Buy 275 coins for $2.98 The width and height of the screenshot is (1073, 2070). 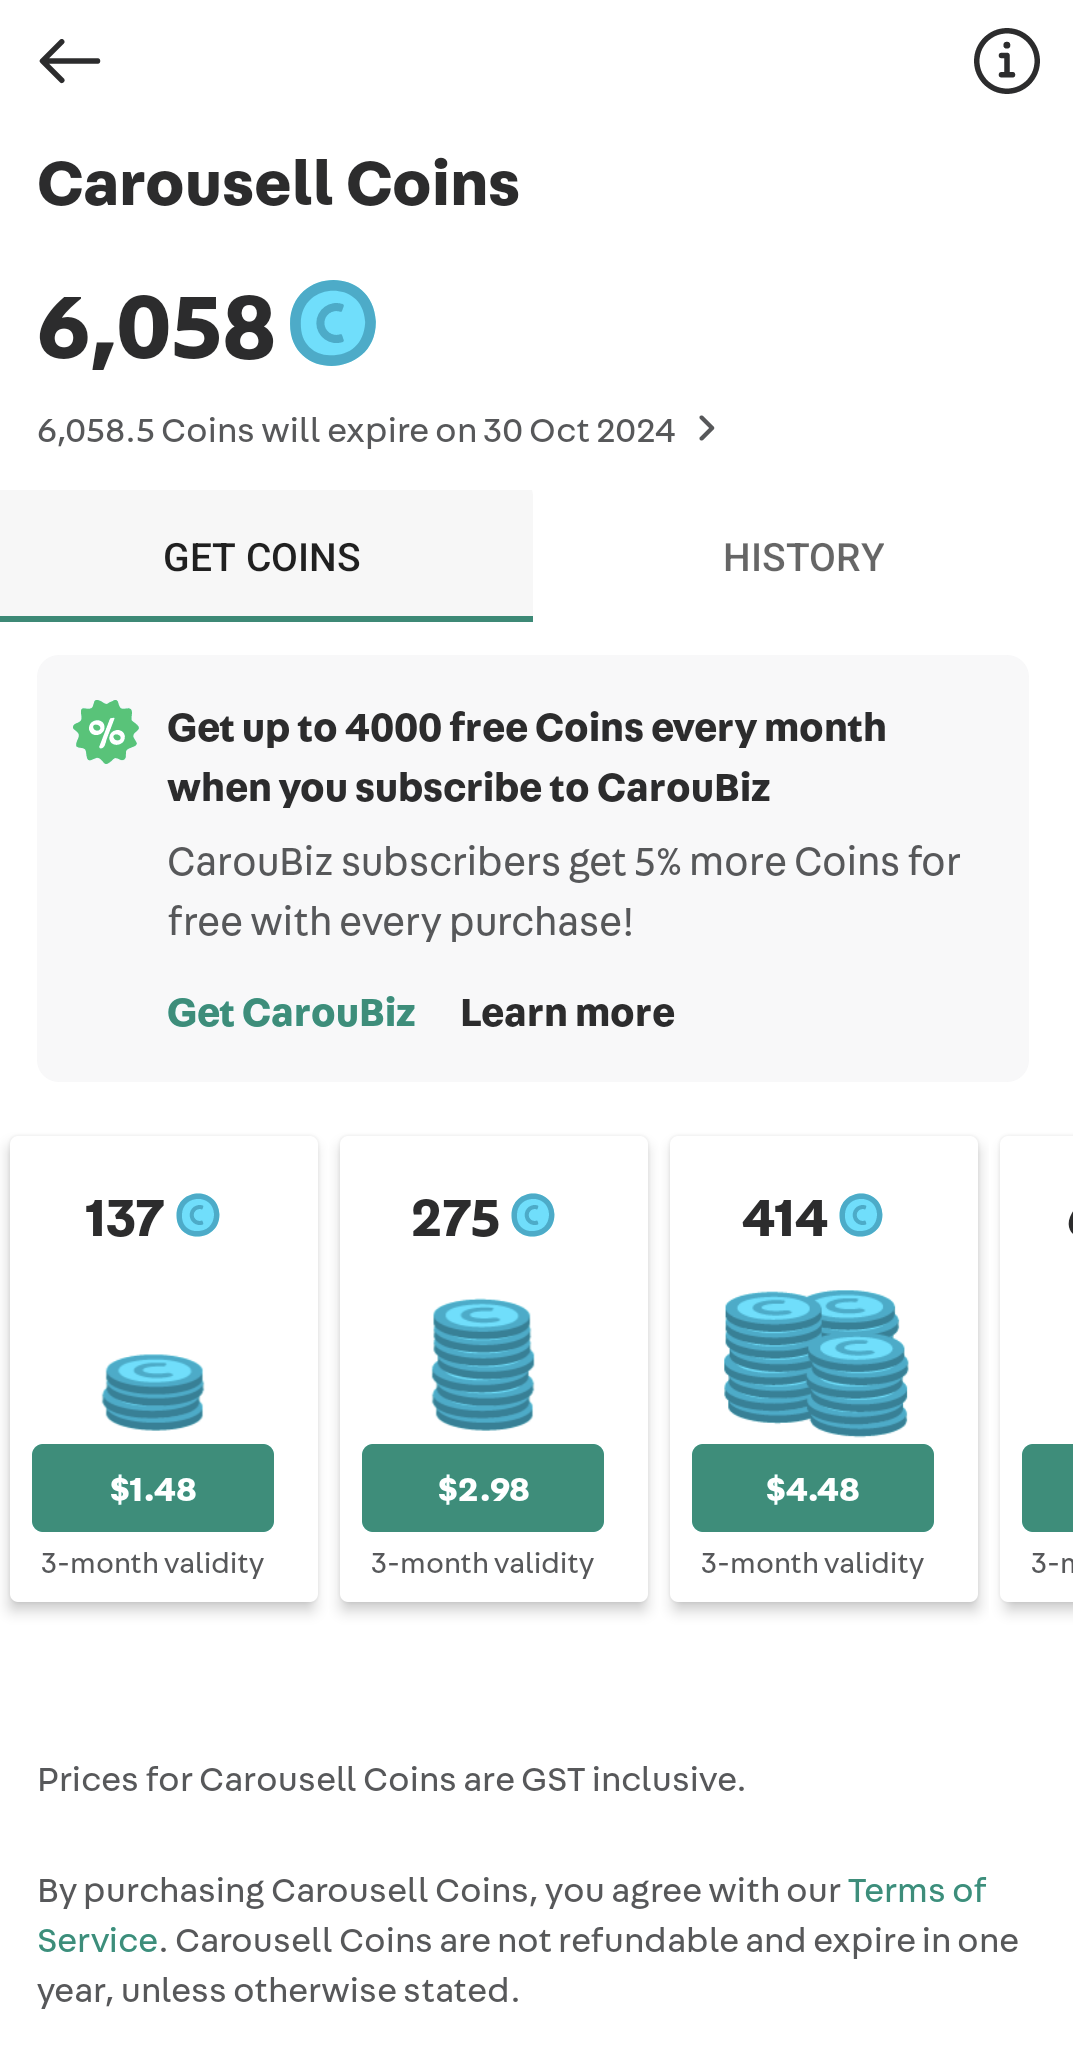[483, 1488]
